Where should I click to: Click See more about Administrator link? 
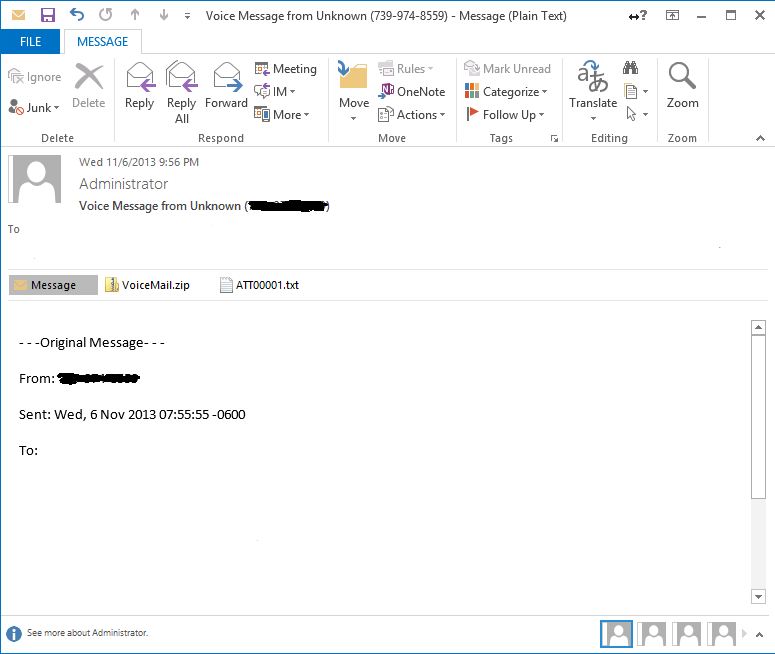[x=87, y=633]
